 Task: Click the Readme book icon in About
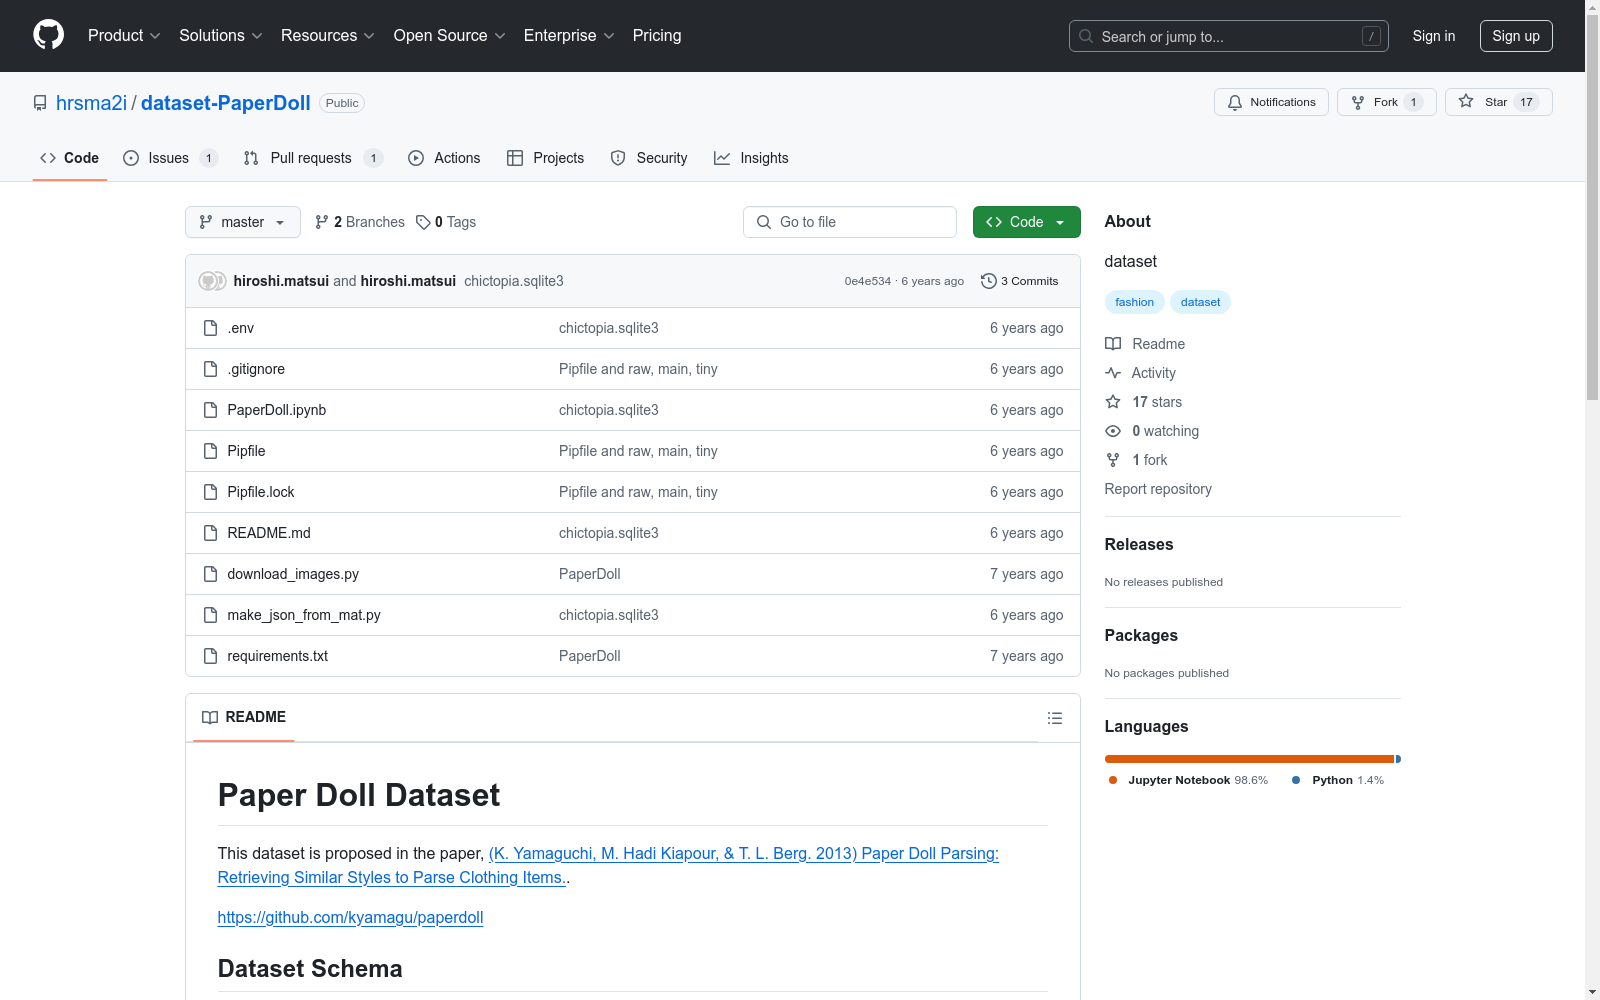click(1113, 344)
